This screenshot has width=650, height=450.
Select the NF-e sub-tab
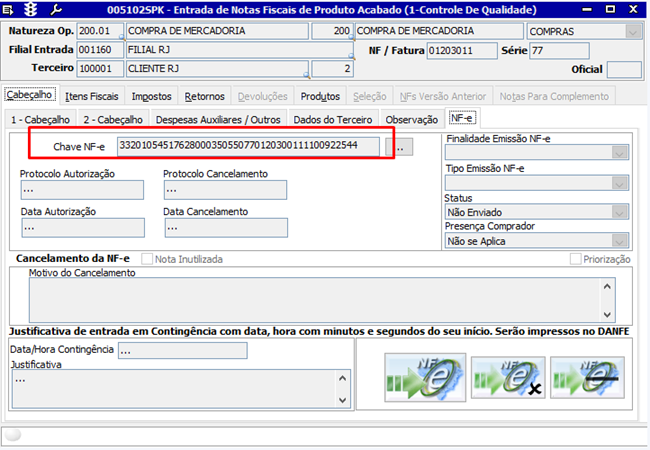[462, 118]
